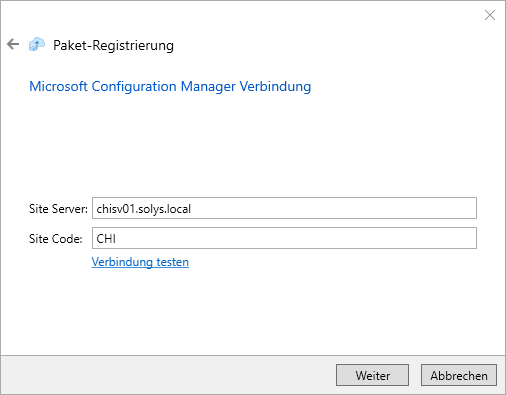Click the Microsoft Configuration Manager Verbindung heading
506x395 pixels.
click(170, 86)
